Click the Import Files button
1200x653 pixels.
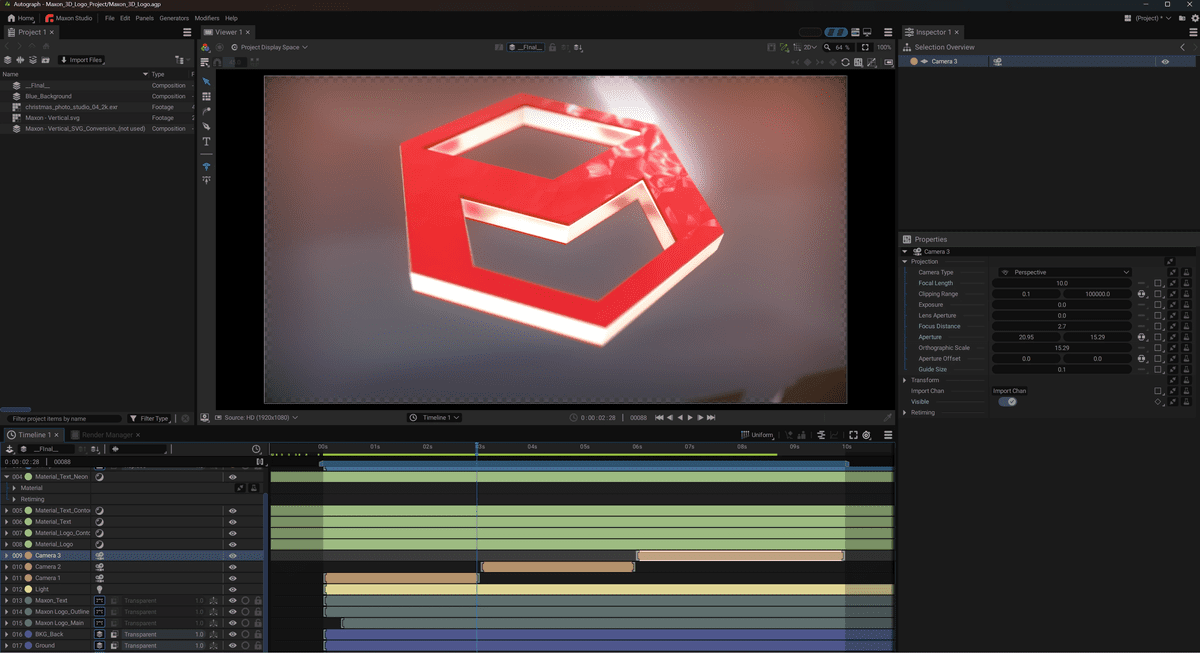pyautogui.click(x=82, y=60)
